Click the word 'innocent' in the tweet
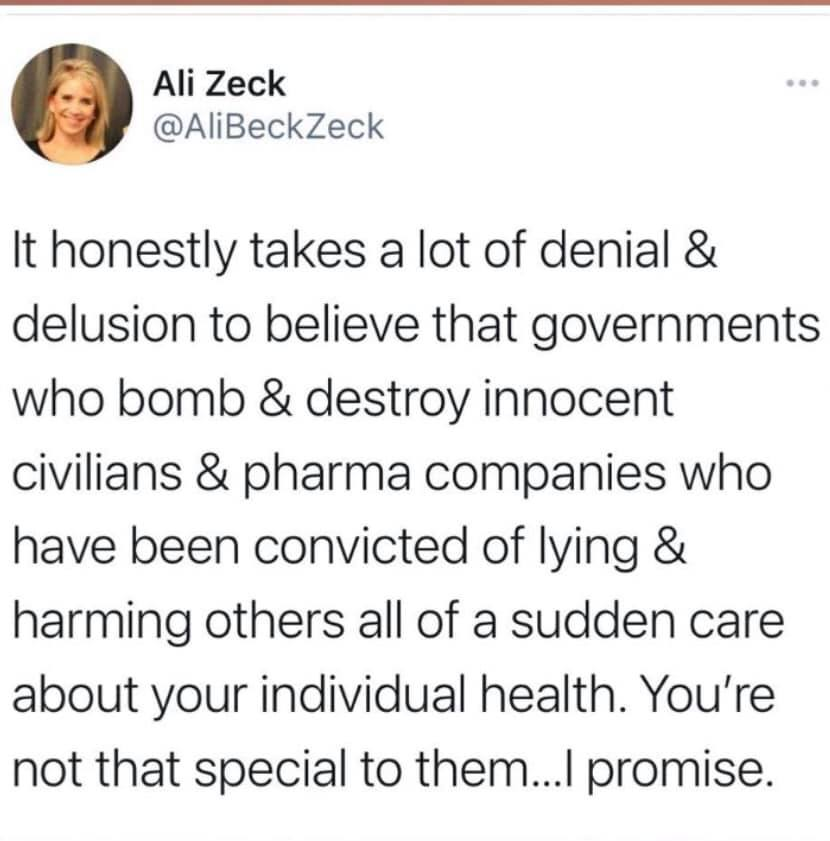The width and height of the screenshot is (830, 841). tap(578, 399)
